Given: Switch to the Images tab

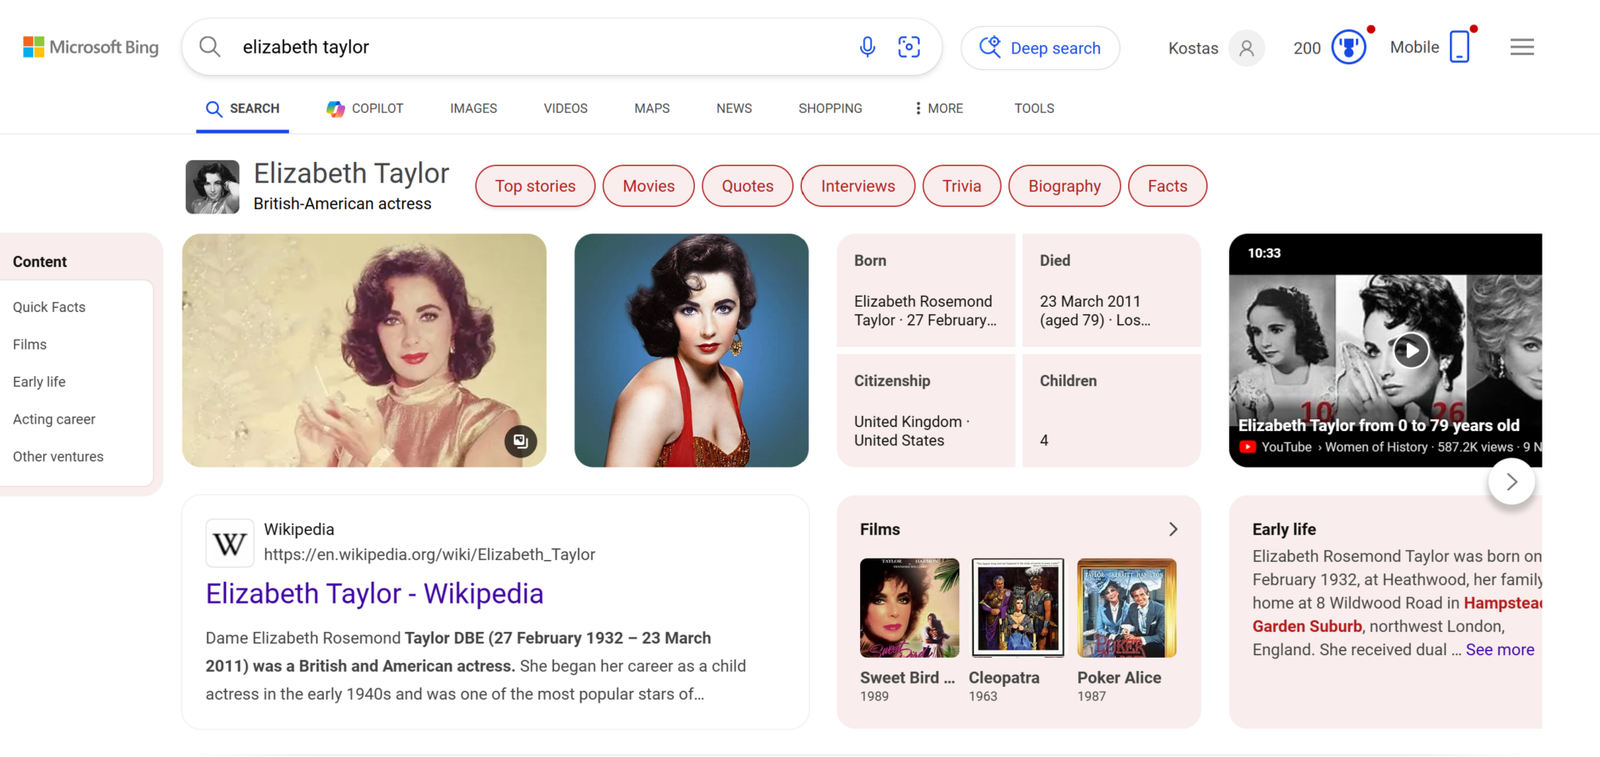Looking at the screenshot, I should click(x=473, y=108).
